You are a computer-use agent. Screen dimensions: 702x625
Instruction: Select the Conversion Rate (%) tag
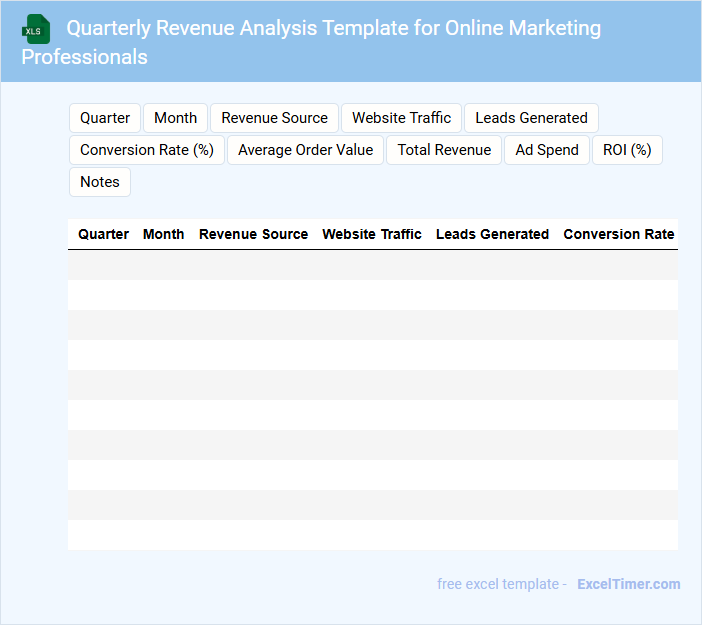147,150
